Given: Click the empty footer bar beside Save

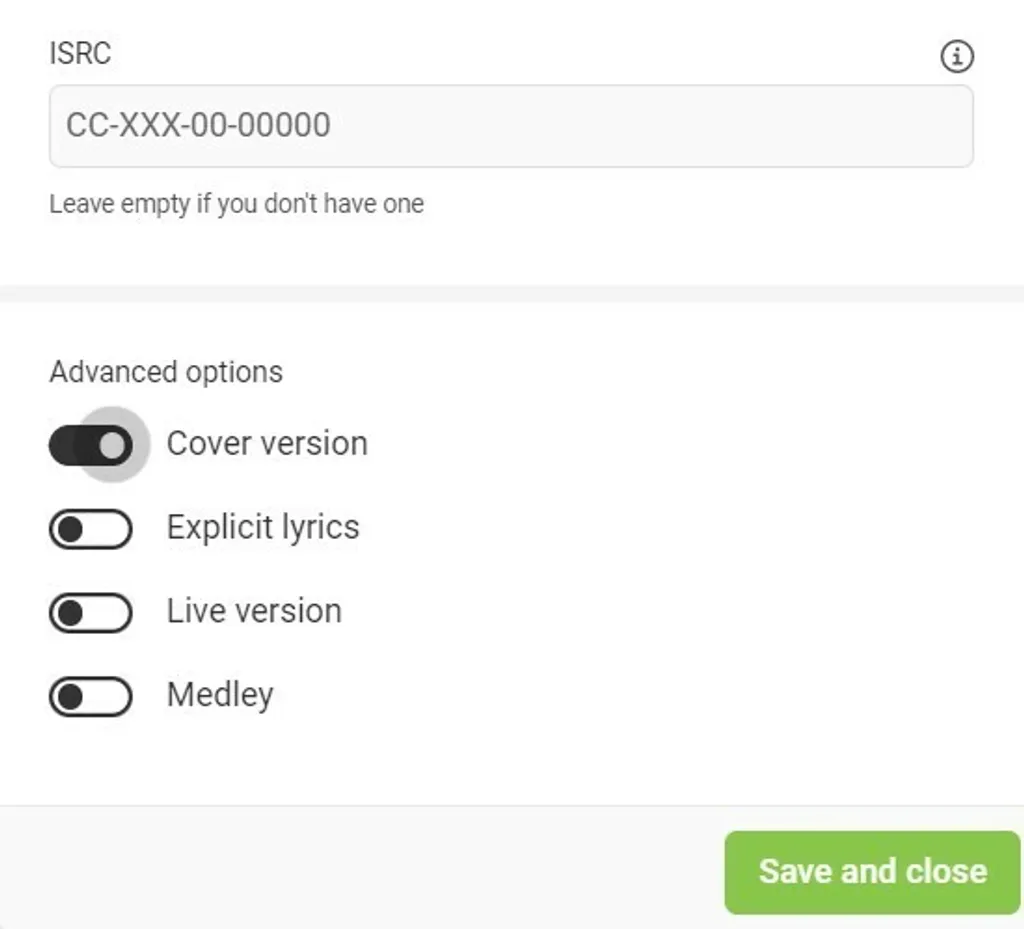Looking at the screenshot, I should [x=360, y=868].
